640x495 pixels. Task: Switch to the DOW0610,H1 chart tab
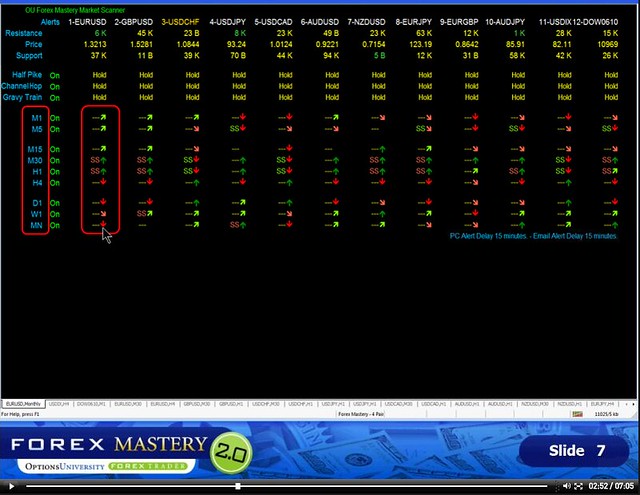click(91, 404)
